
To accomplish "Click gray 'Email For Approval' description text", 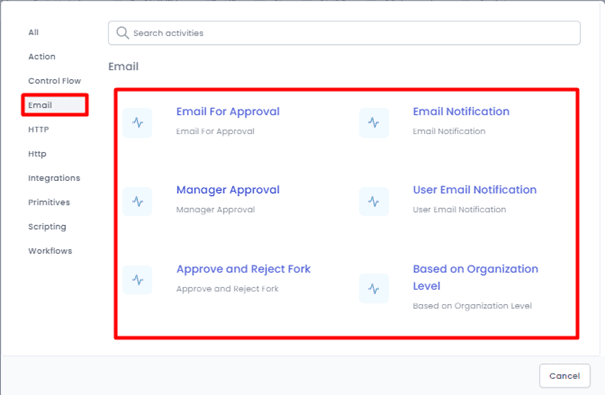I will click(215, 132).
